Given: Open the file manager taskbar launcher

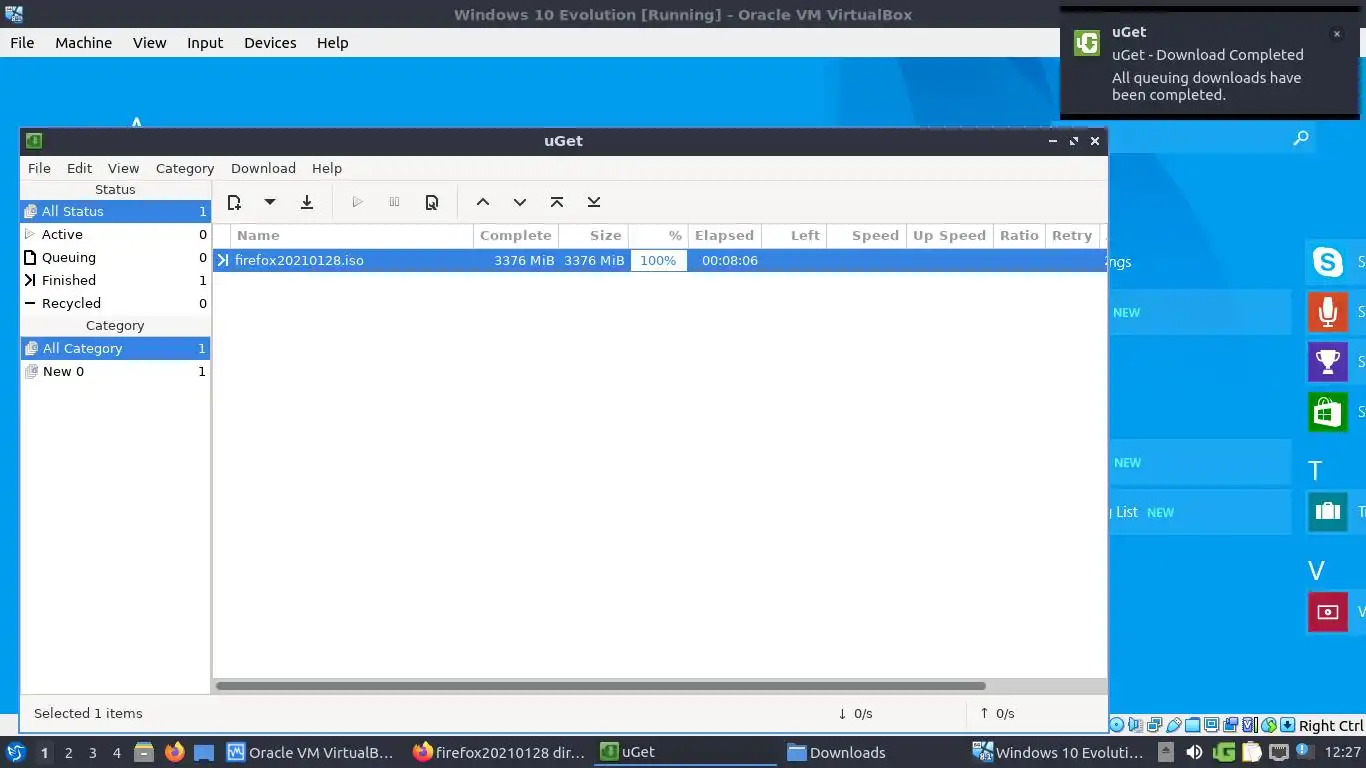Looking at the screenshot, I should 144,752.
